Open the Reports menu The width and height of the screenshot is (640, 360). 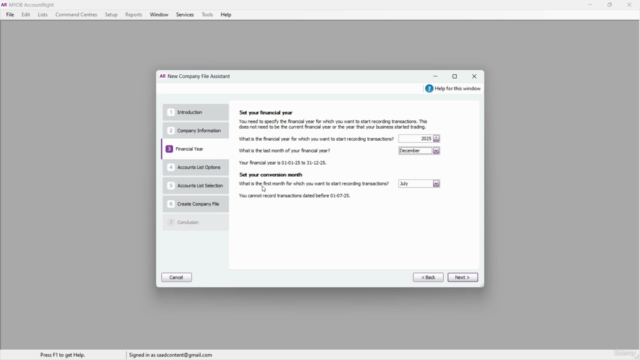tap(133, 15)
